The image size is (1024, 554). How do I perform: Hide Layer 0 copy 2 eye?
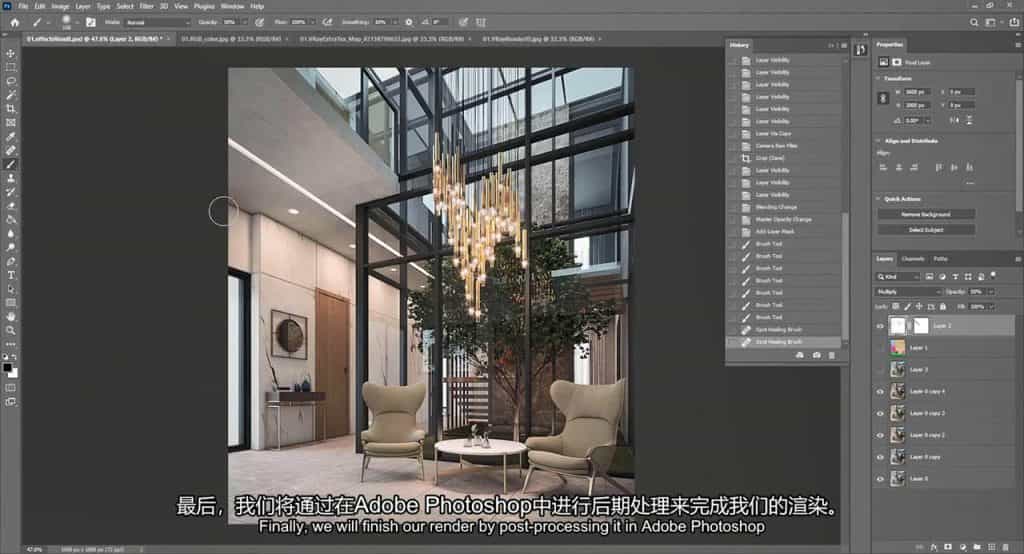[880, 435]
